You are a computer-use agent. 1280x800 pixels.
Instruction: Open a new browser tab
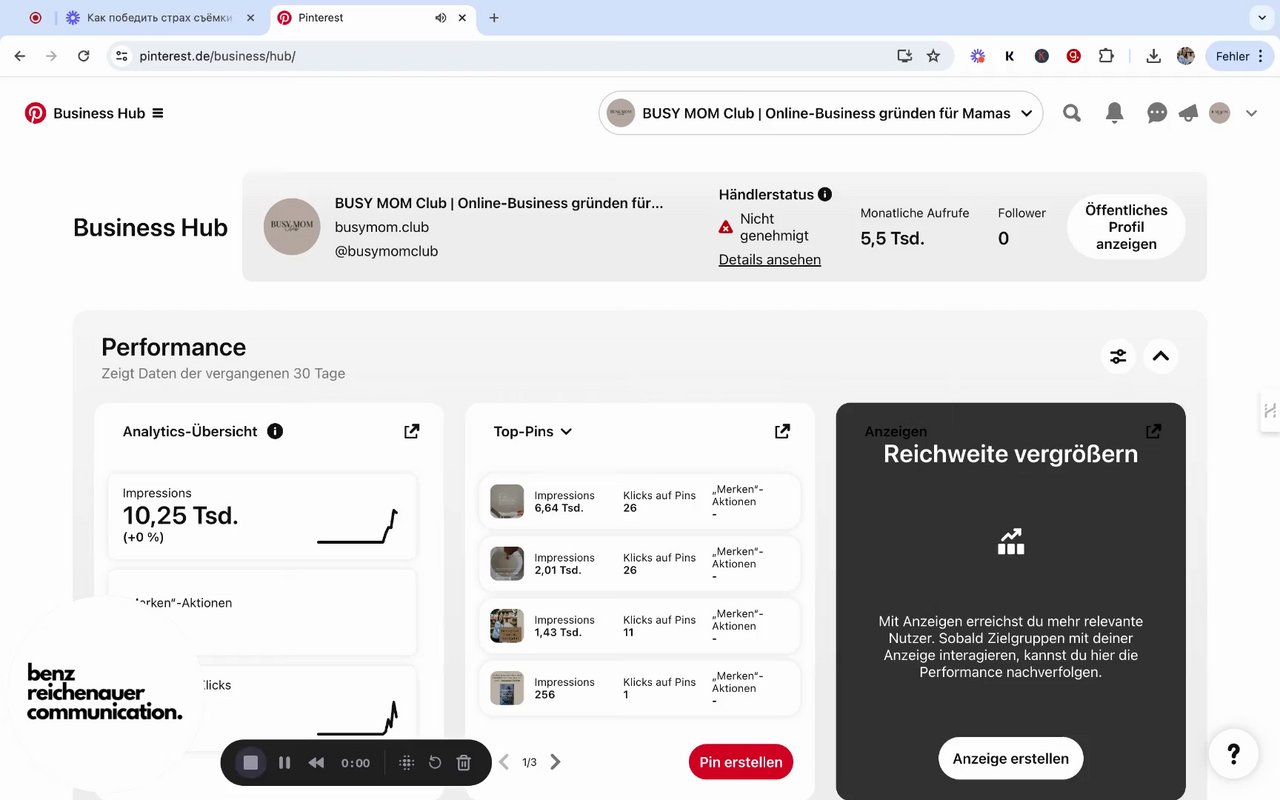click(x=494, y=18)
